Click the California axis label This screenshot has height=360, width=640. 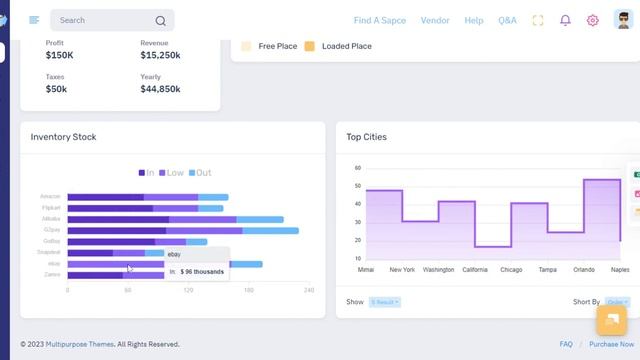click(475, 270)
